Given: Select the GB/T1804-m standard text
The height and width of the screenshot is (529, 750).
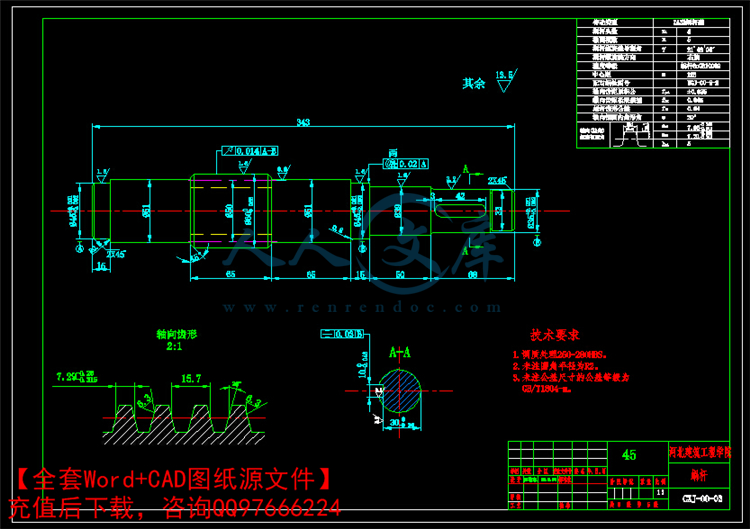Looking at the screenshot, I should [547, 388].
